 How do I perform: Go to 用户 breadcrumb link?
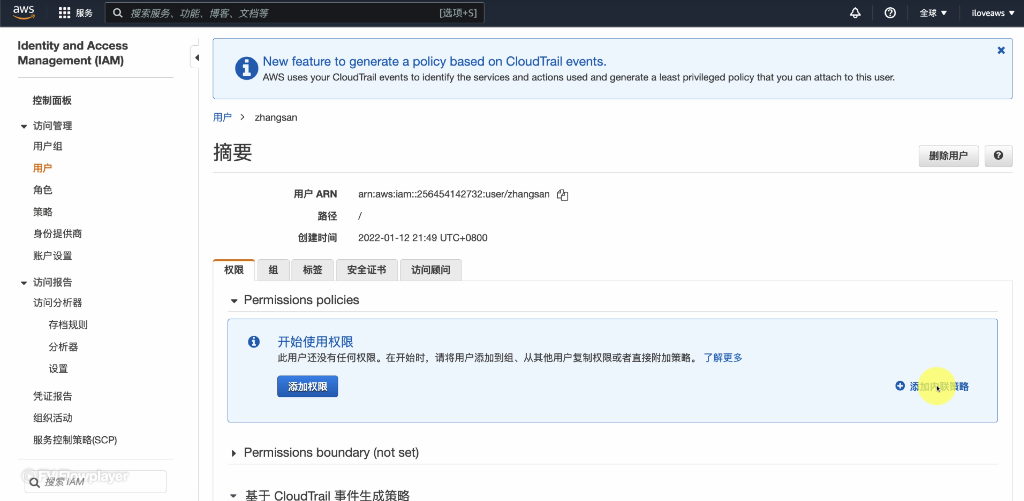coord(222,118)
